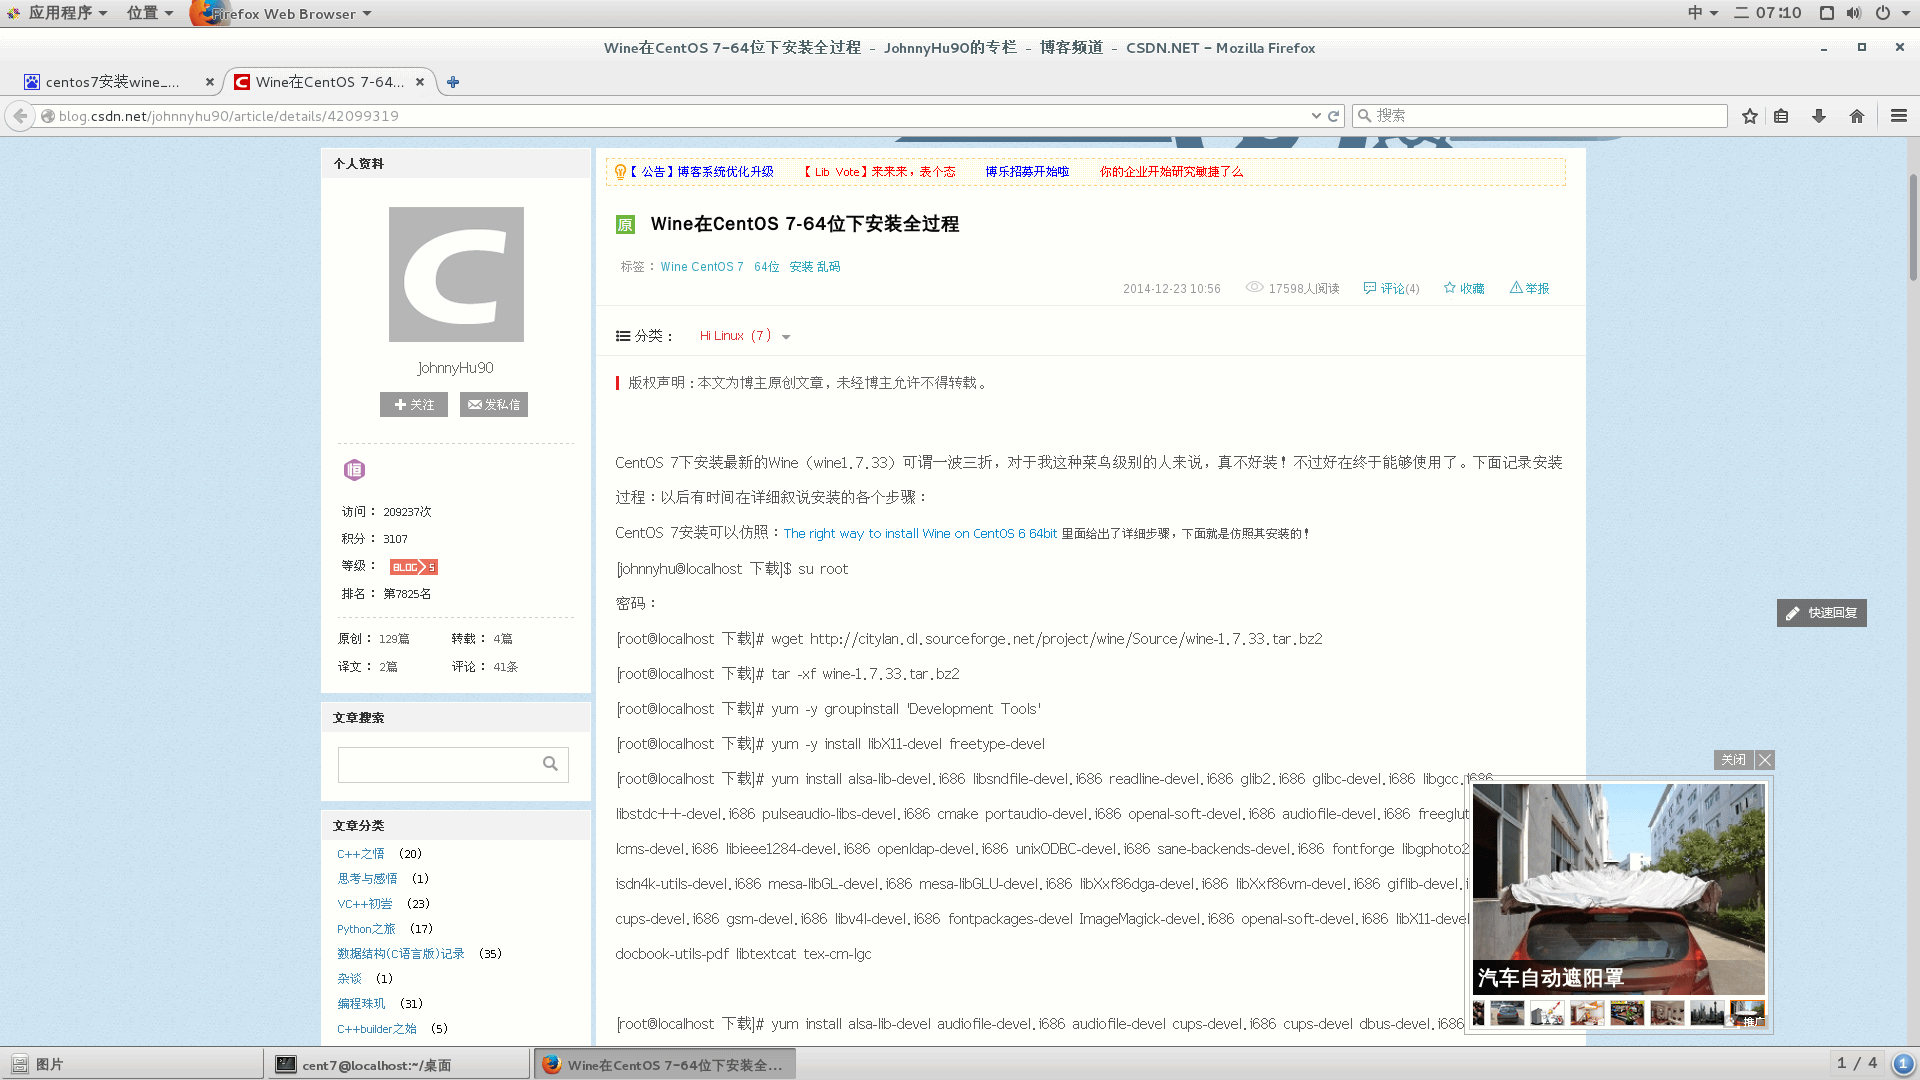1920x1080 pixels.
Task: Click 收藏 favorite star link
Action: (x=1464, y=288)
